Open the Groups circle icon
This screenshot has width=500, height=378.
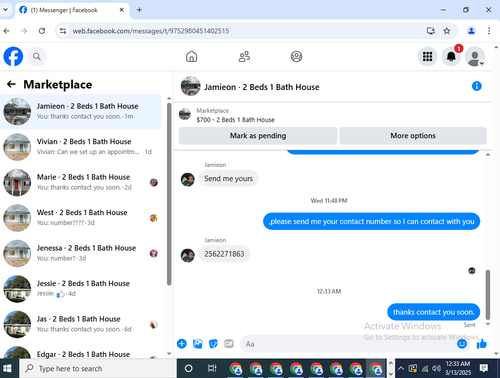coord(296,56)
